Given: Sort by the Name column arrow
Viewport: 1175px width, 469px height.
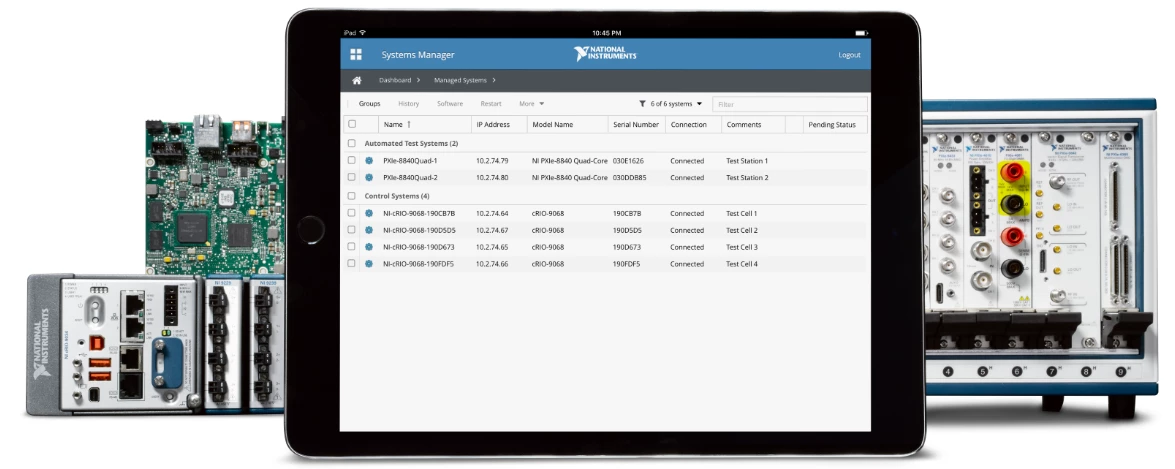Looking at the screenshot, I should point(409,124).
